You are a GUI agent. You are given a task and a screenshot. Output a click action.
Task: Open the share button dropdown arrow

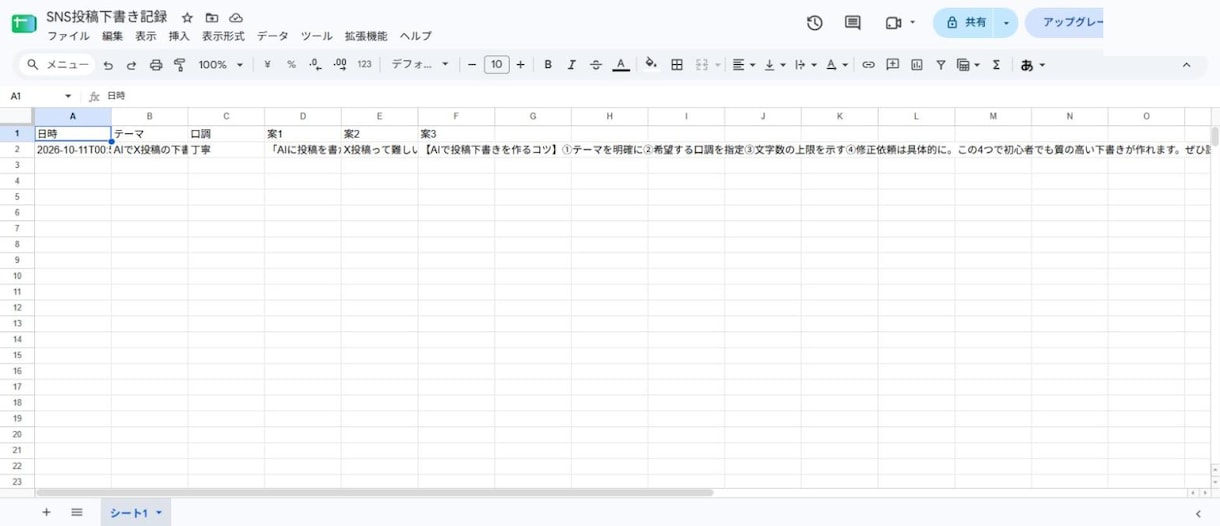pos(1006,22)
